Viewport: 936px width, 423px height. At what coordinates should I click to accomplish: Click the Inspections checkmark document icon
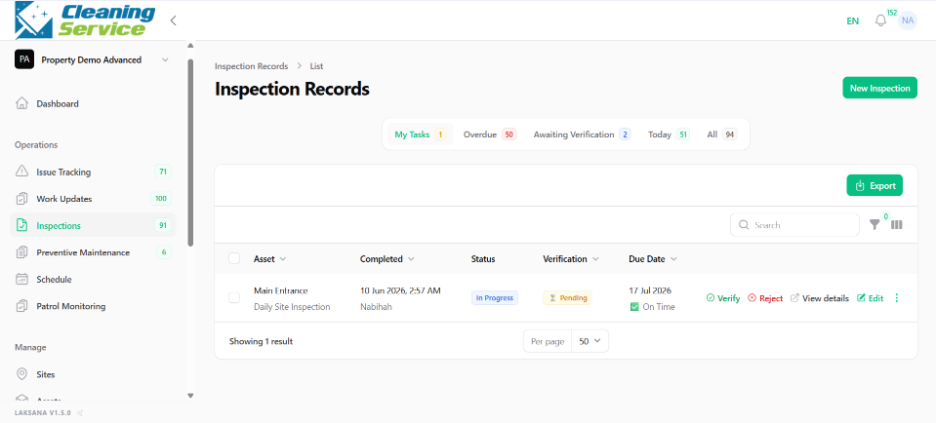pos(22,226)
